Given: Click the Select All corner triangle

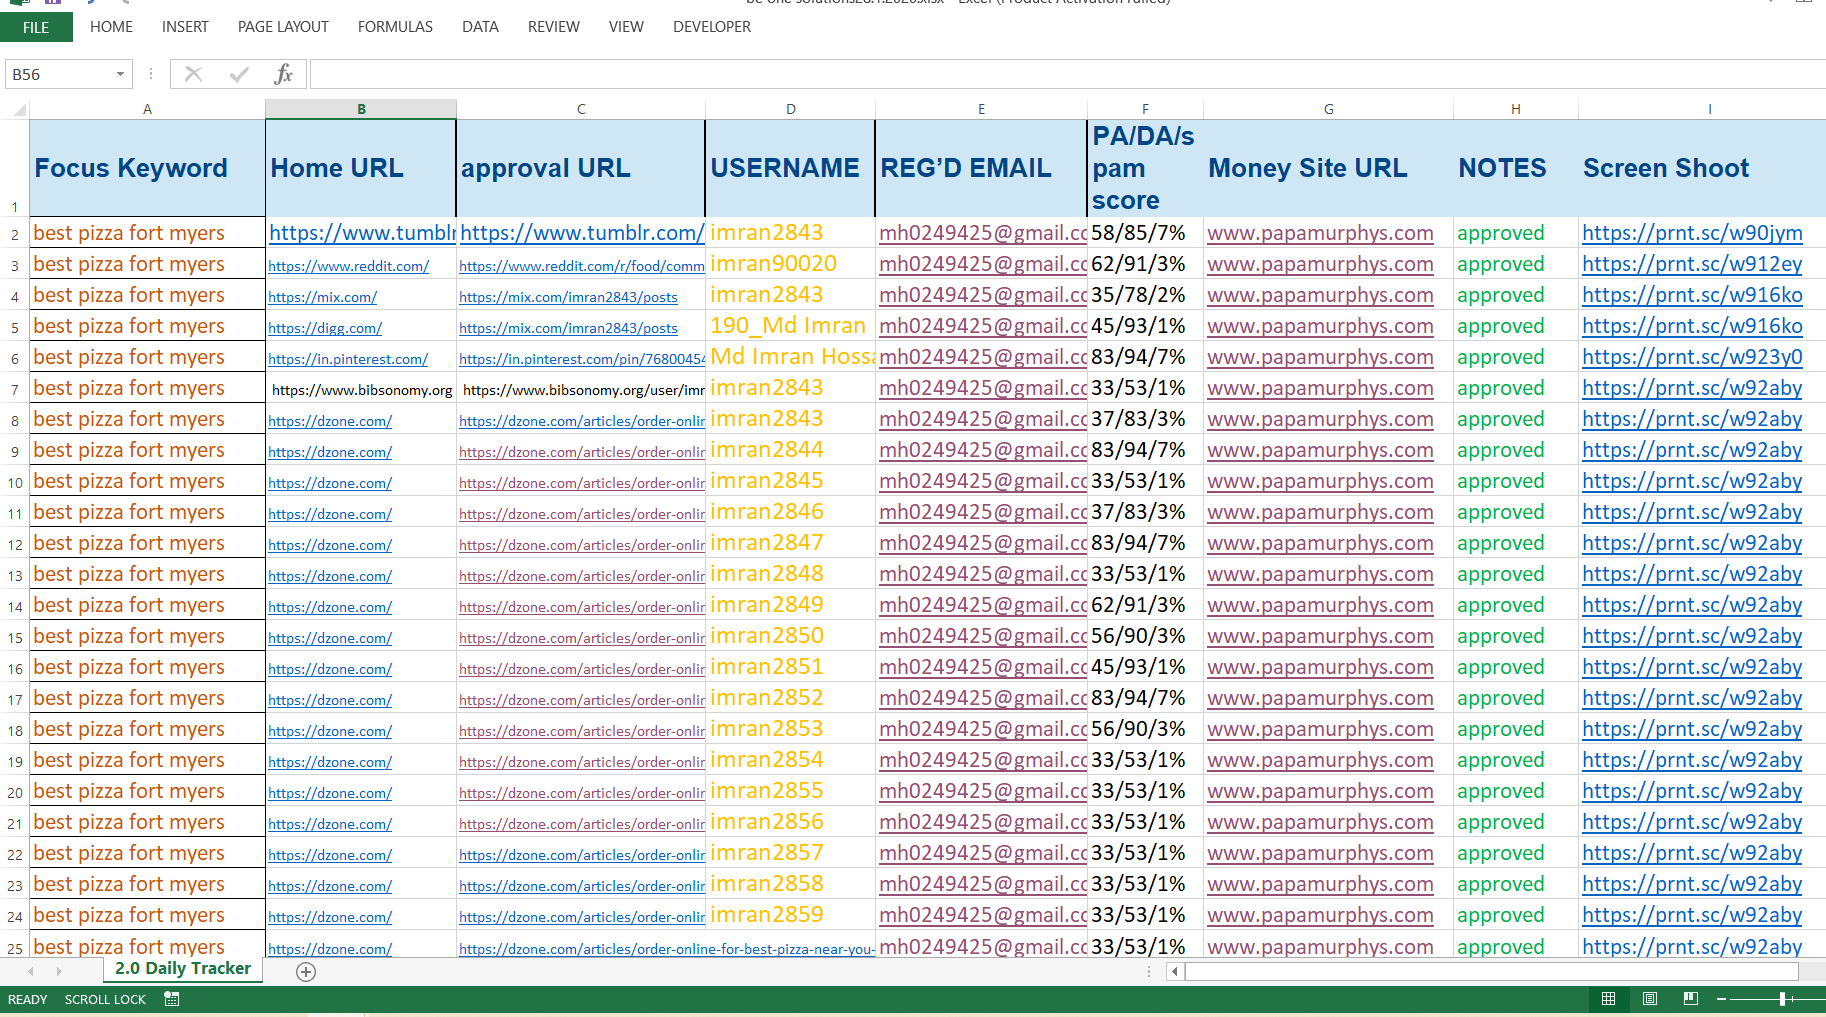Looking at the screenshot, I should [19, 109].
